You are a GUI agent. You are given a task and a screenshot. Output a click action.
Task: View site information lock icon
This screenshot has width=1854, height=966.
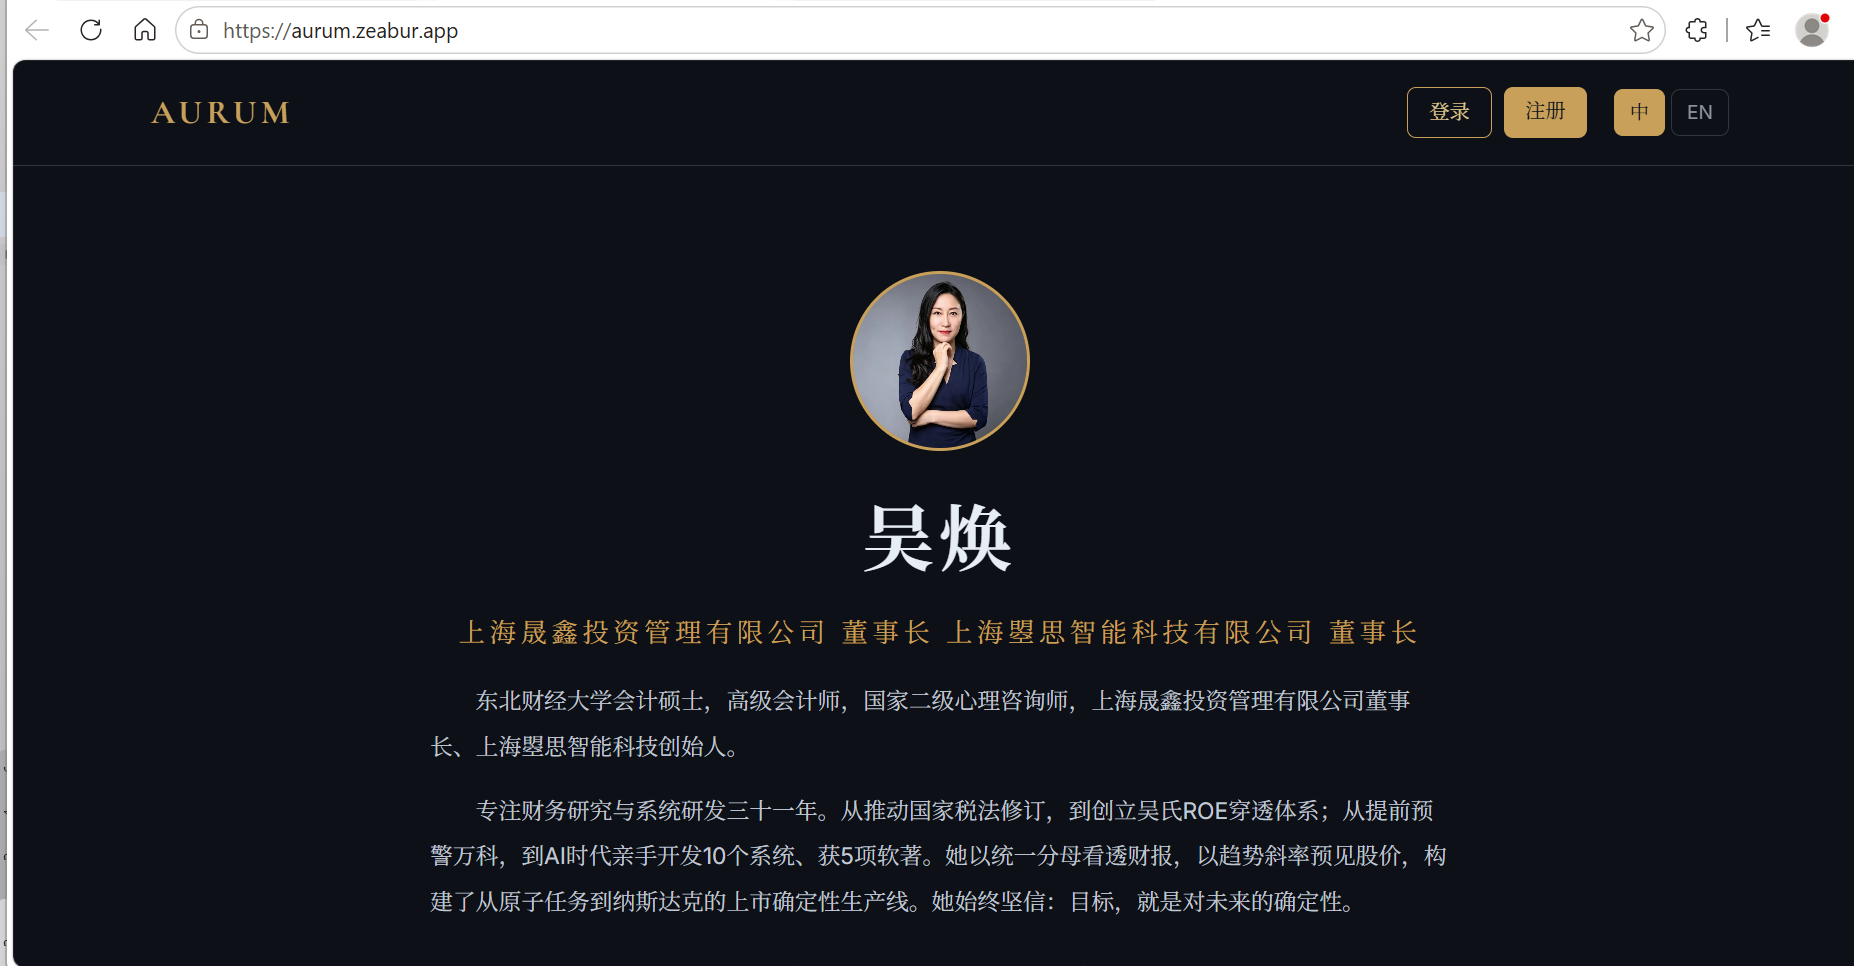[199, 30]
